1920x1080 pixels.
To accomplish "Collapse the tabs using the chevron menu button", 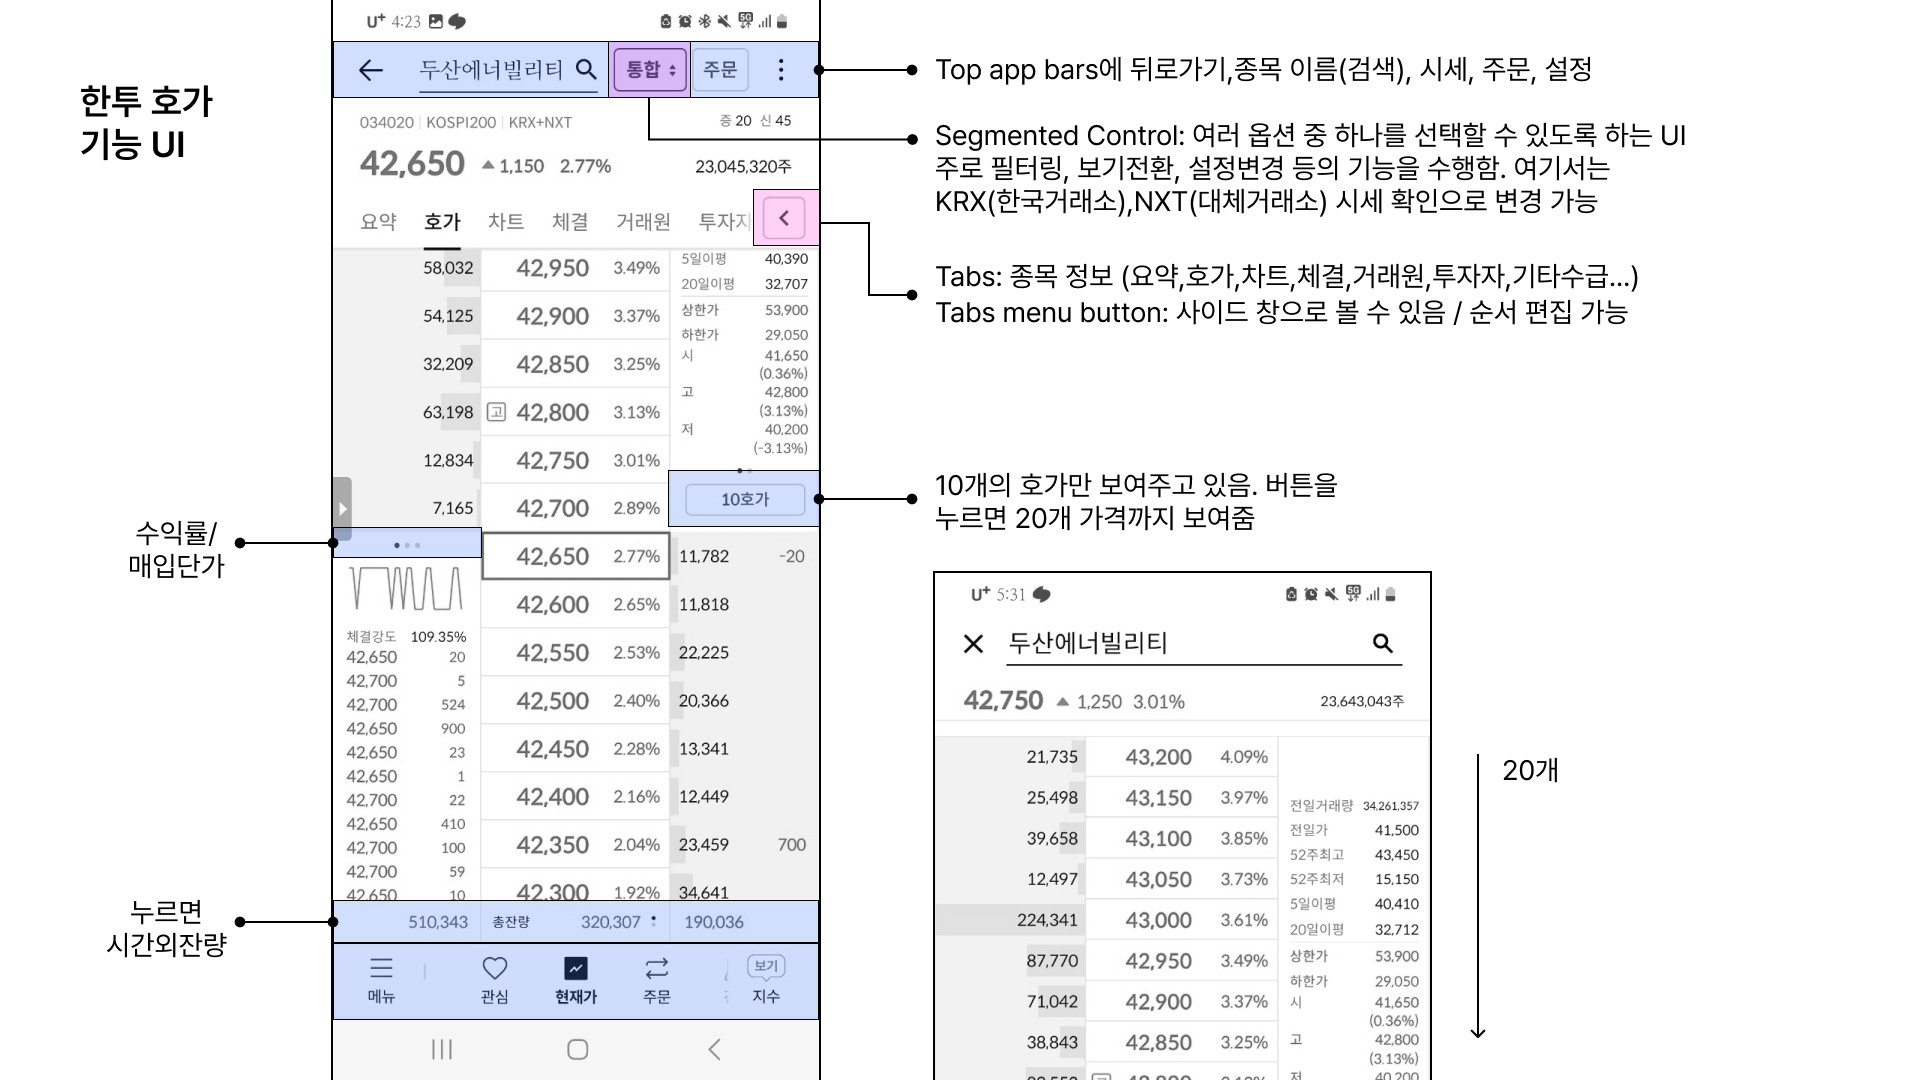I will [x=785, y=219].
